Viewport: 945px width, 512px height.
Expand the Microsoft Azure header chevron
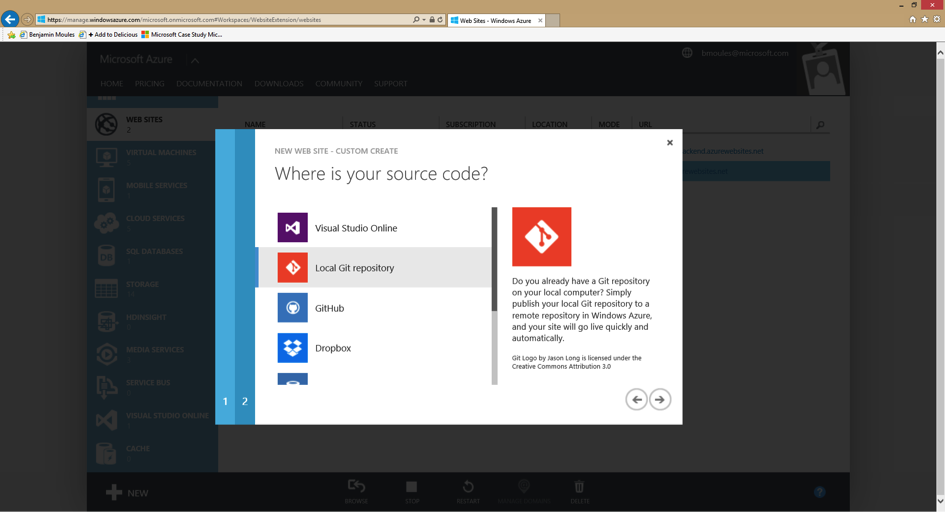tap(195, 60)
